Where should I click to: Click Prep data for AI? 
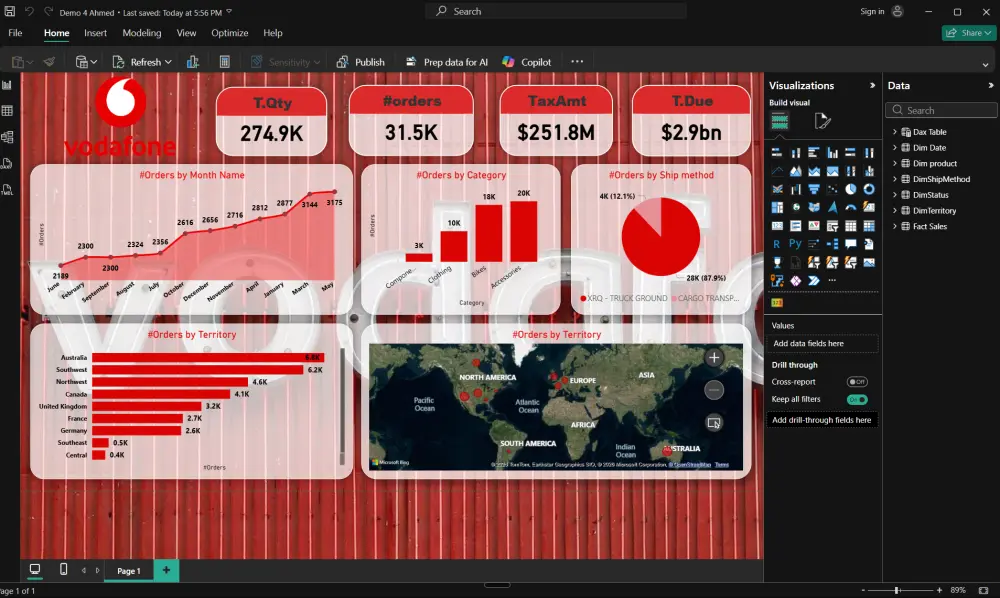[446, 62]
